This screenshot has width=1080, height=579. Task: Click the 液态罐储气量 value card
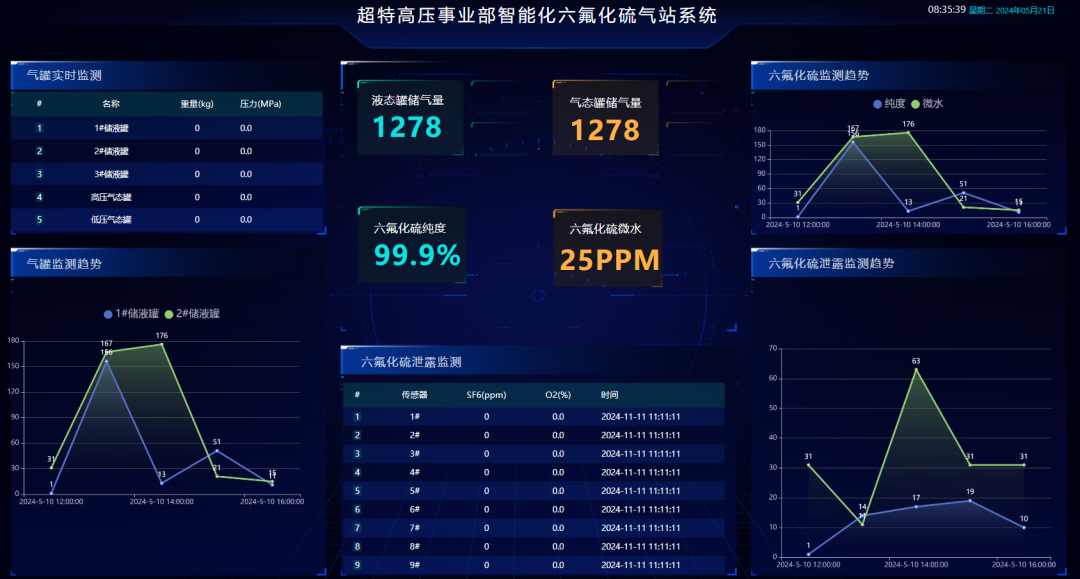408,118
